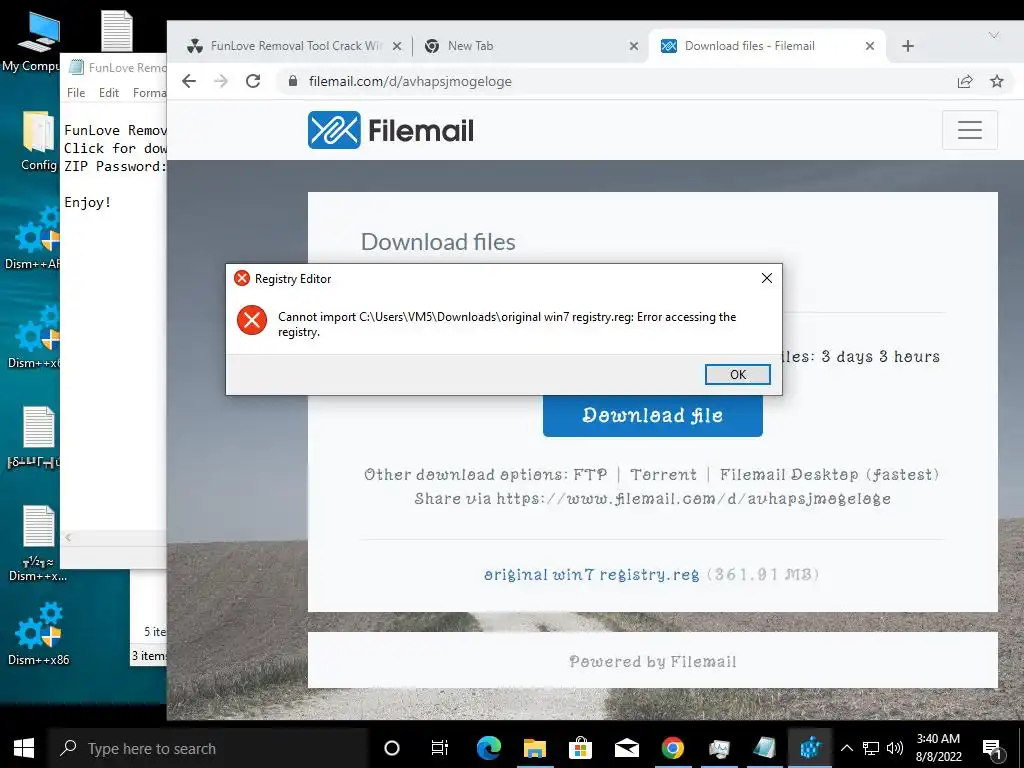The height and width of the screenshot is (768, 1024).
Task: Open File menu in Notepad window
Action: pos(76,93)
